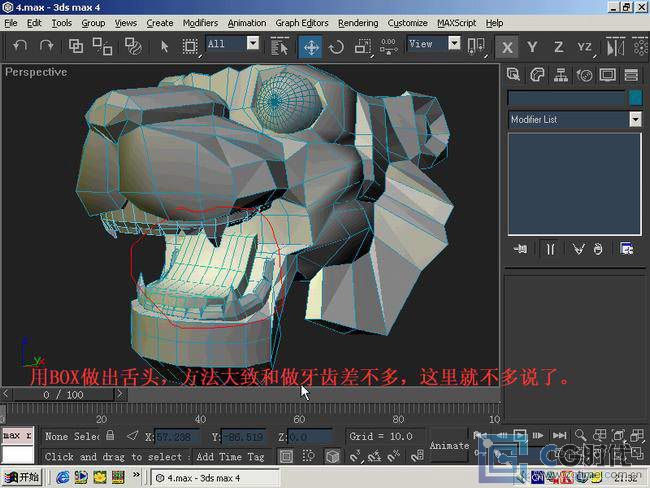This screenshot has width=650, height=488.
Task: Toggle the Animate button
Action: [449, 446]
